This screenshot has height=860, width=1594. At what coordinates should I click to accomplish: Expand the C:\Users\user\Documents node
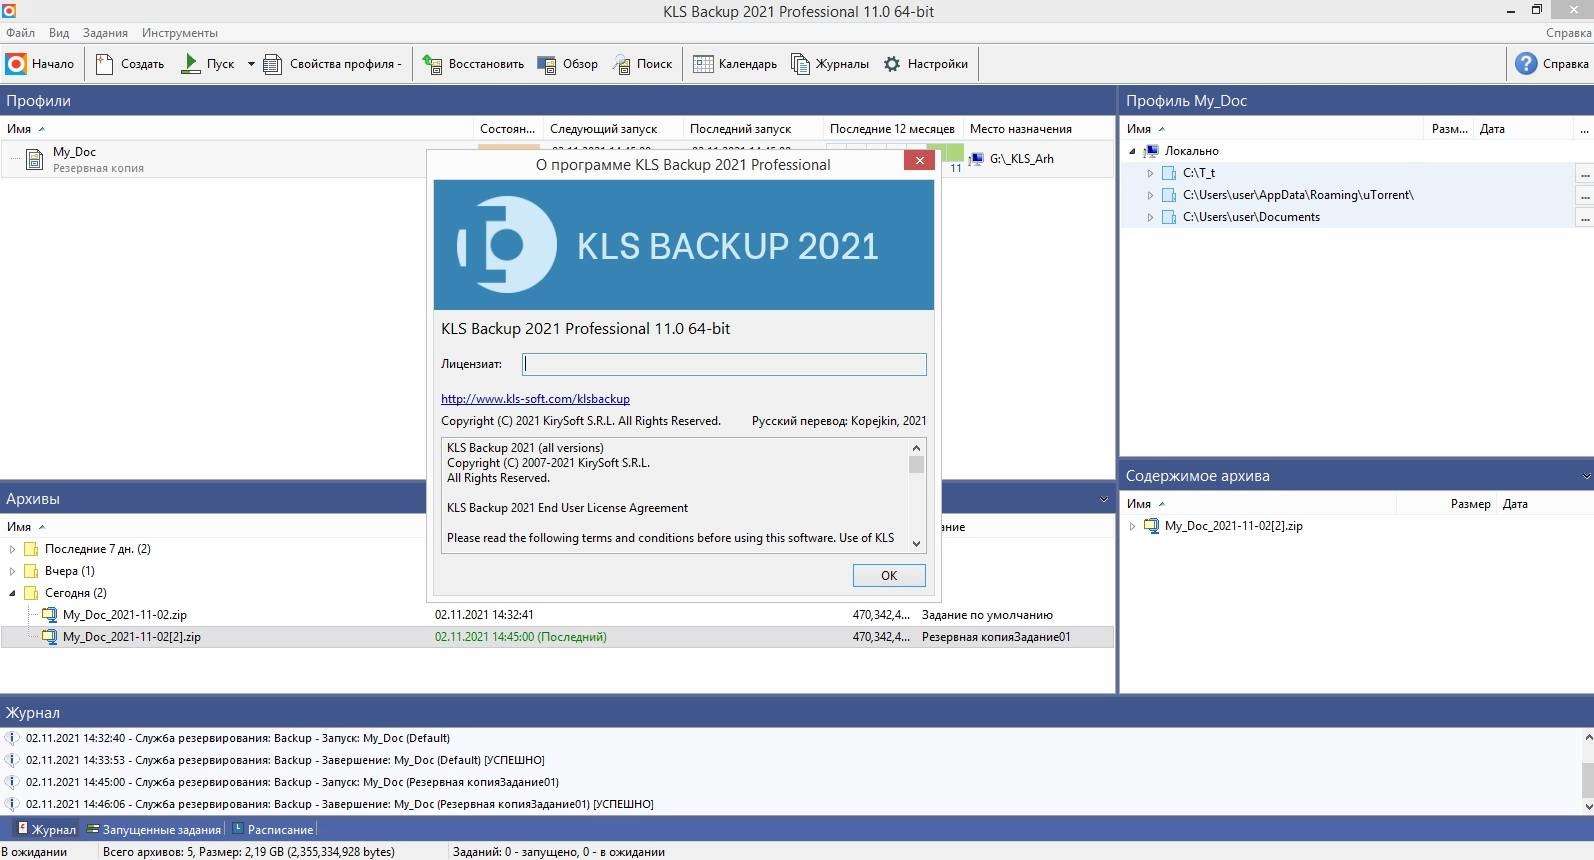[1150, 217]
